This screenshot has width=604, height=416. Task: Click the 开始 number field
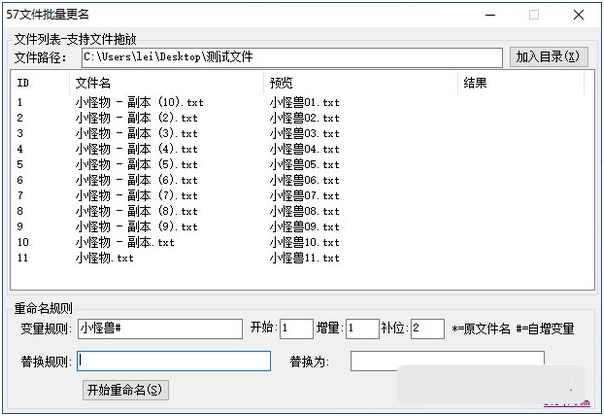point(296,329)
